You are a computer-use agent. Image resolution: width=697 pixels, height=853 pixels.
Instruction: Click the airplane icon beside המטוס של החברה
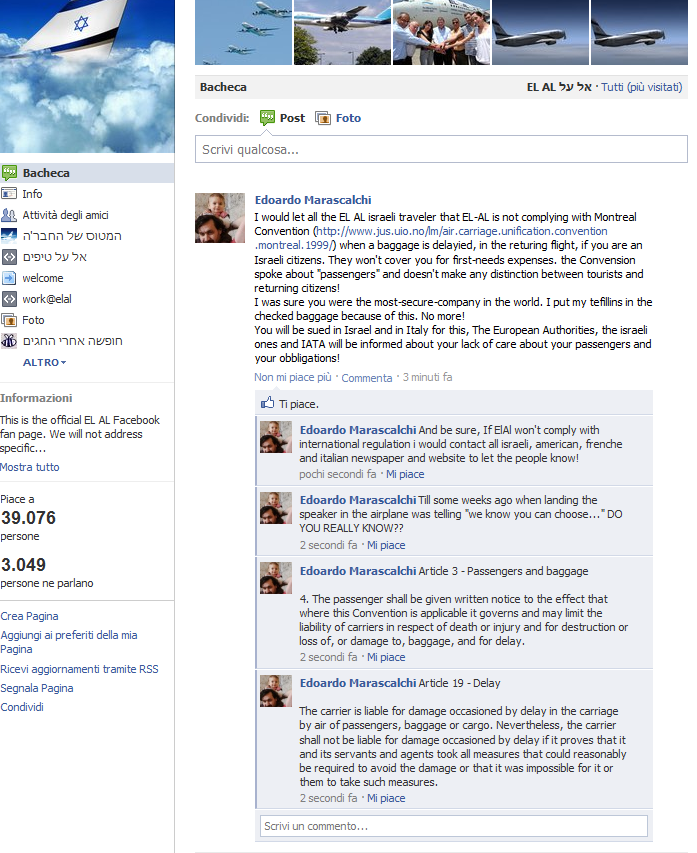pos(9,236)
